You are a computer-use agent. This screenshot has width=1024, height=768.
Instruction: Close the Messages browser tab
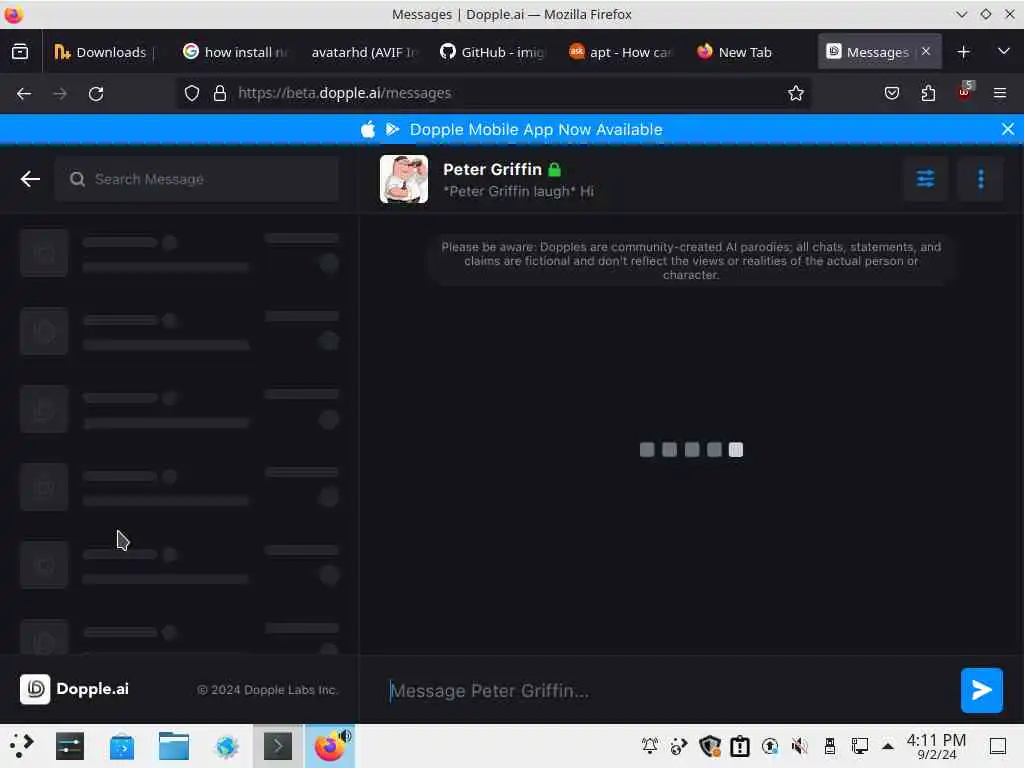click(x=925, y=51)
